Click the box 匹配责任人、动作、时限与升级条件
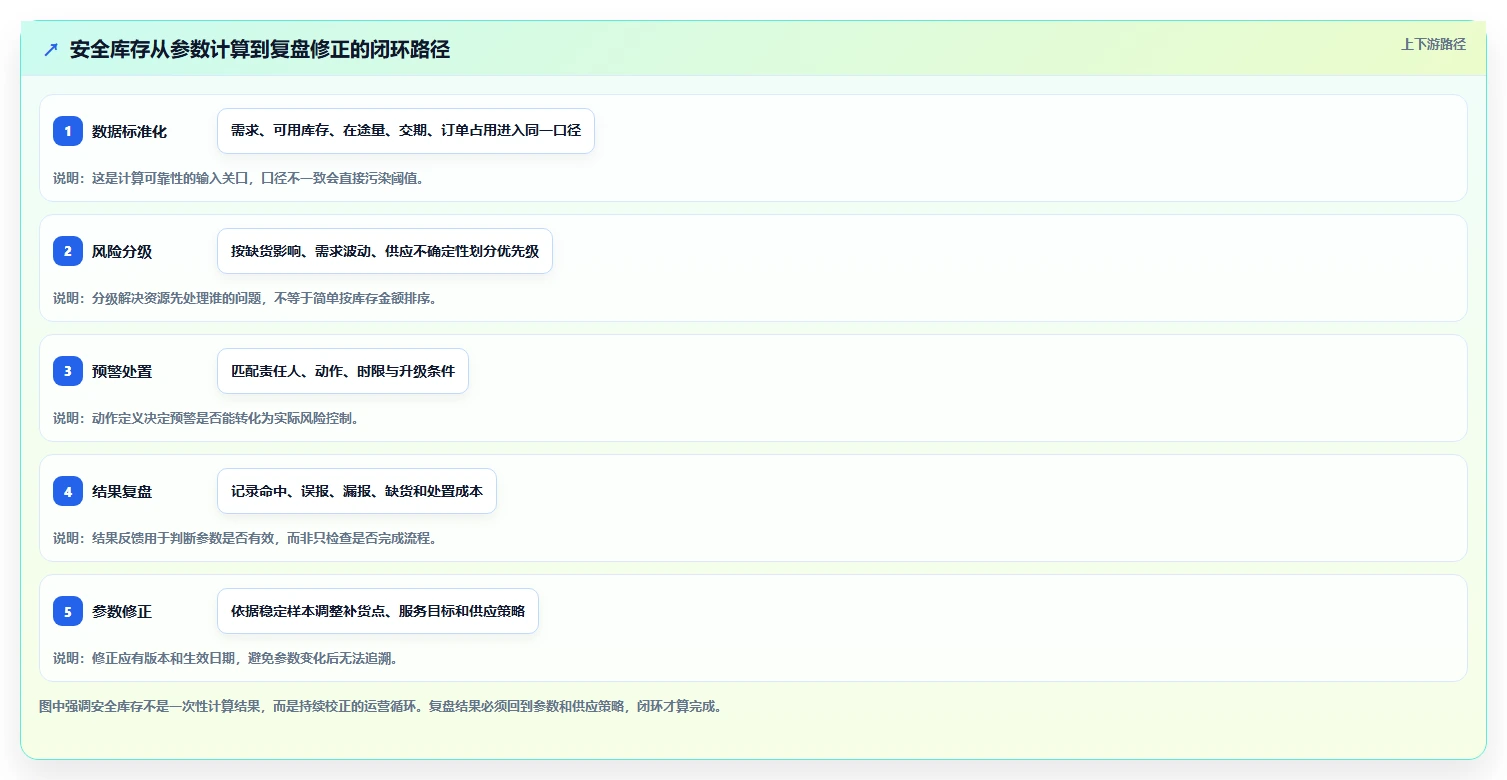The height and width of the screenshot is (780, 1507). click(343, 371)
